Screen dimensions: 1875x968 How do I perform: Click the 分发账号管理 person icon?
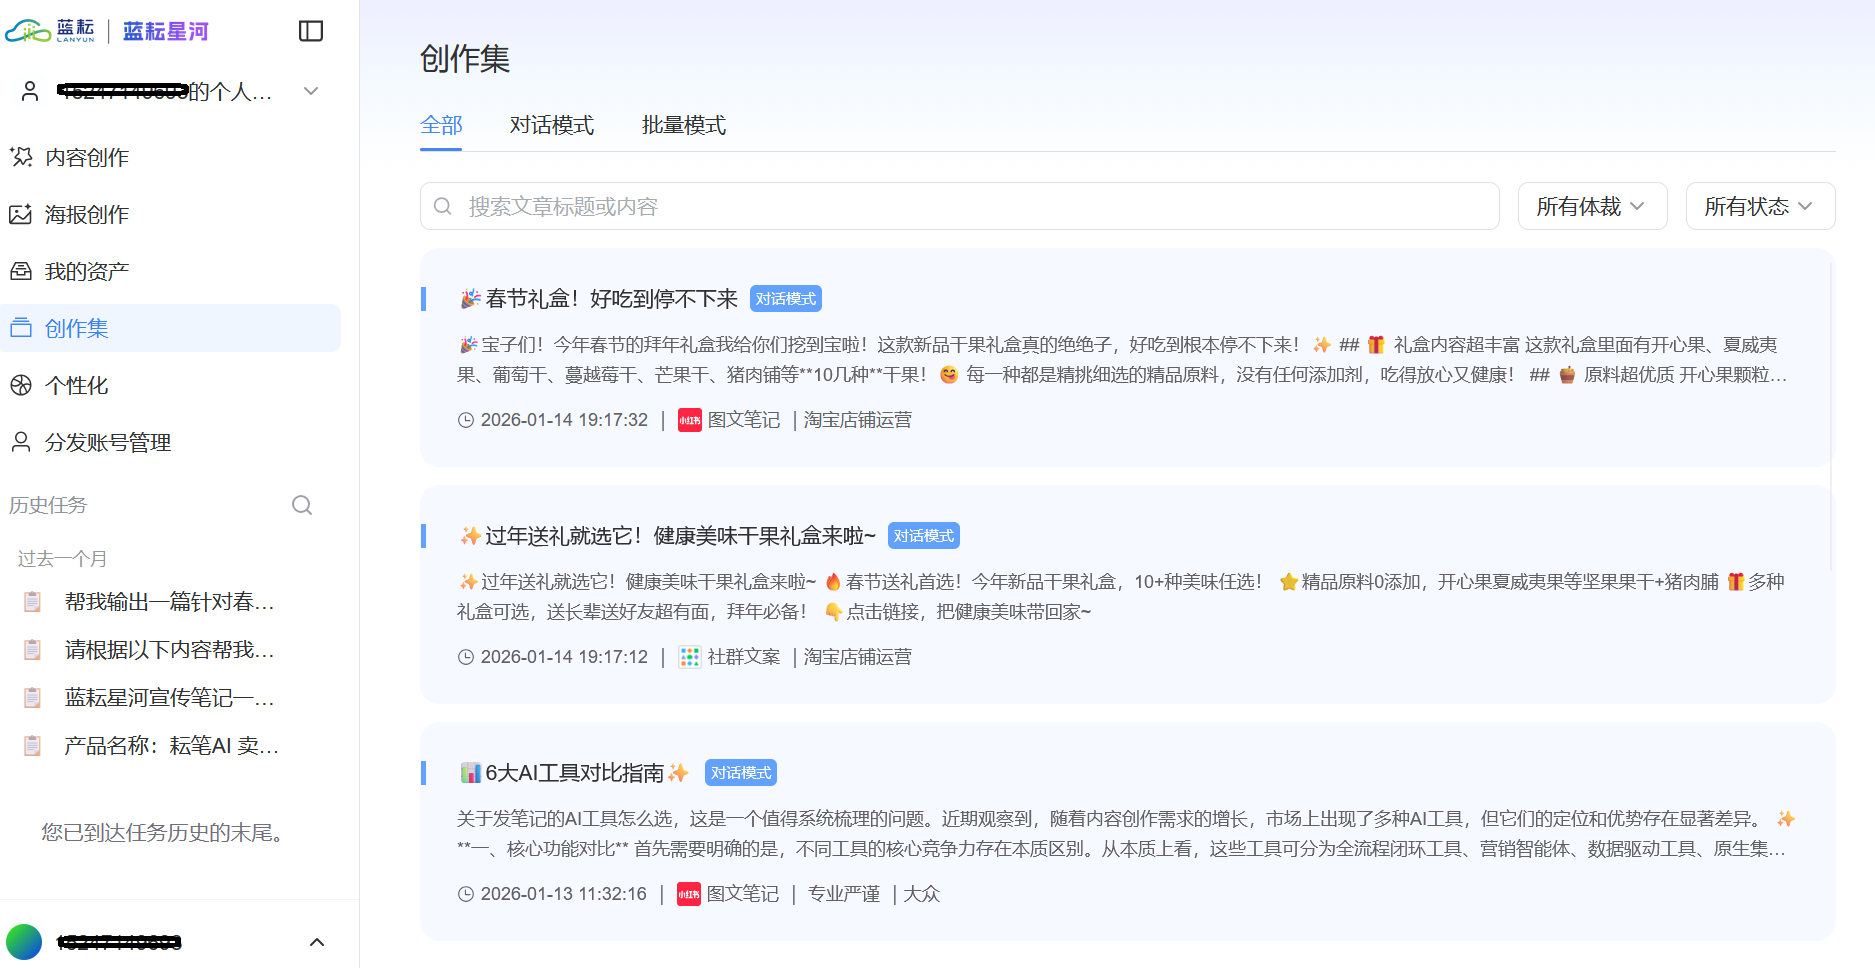(21, 442)
